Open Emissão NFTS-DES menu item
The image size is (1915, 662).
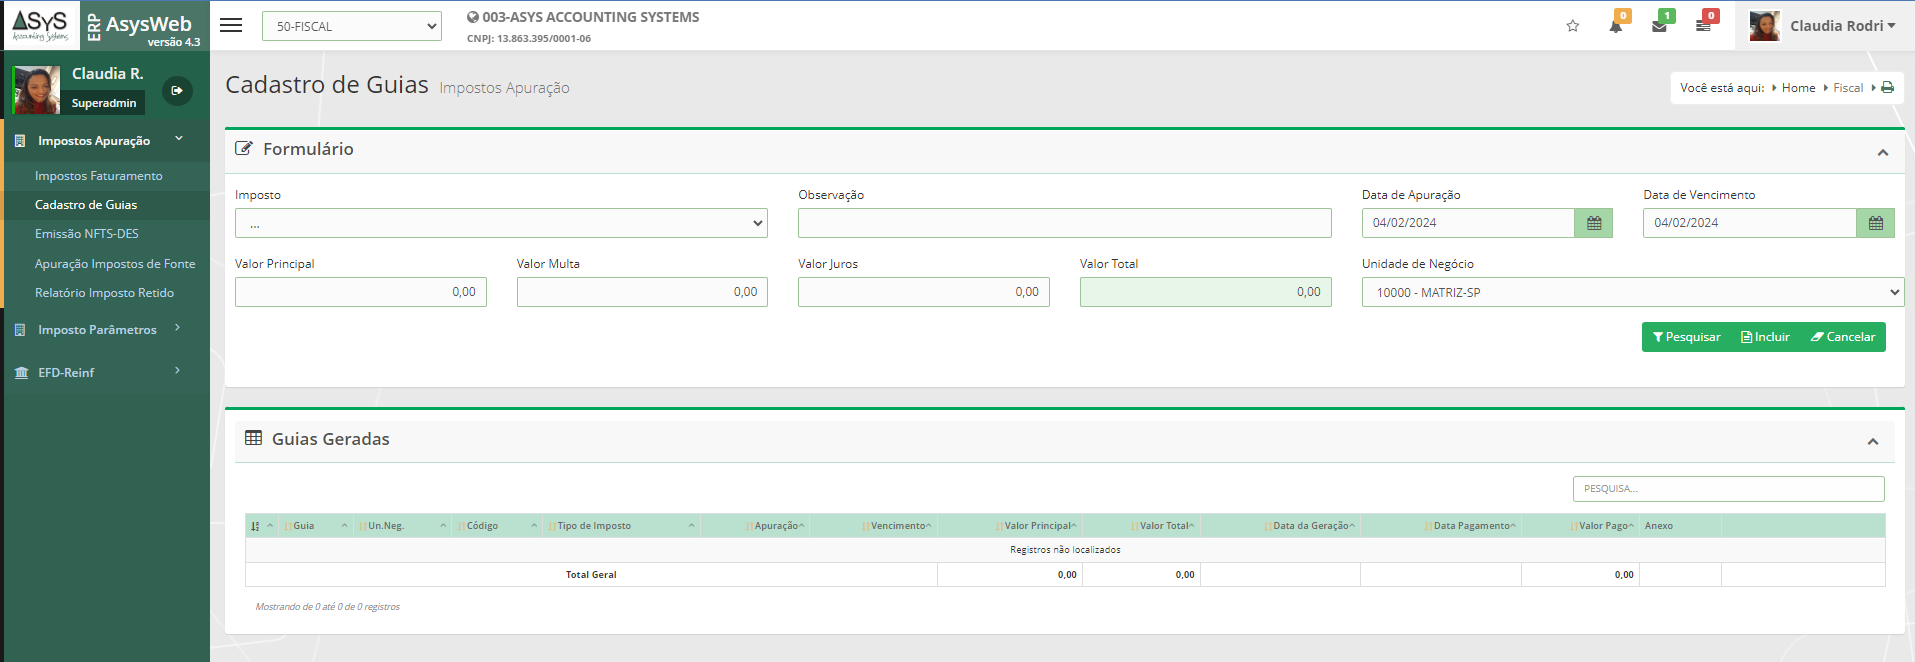coord(87,234)
